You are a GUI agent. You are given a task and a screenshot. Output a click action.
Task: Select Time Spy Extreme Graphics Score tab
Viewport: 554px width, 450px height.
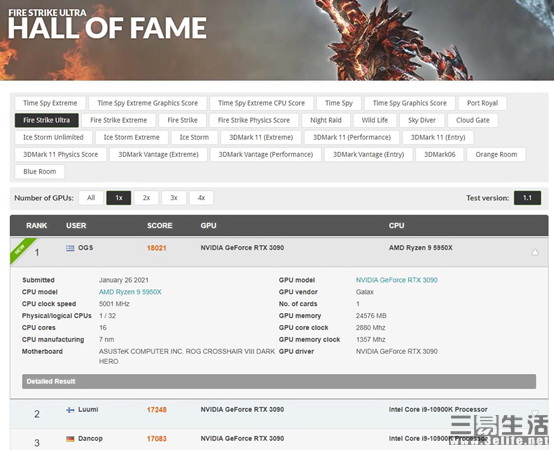point(147,103)
